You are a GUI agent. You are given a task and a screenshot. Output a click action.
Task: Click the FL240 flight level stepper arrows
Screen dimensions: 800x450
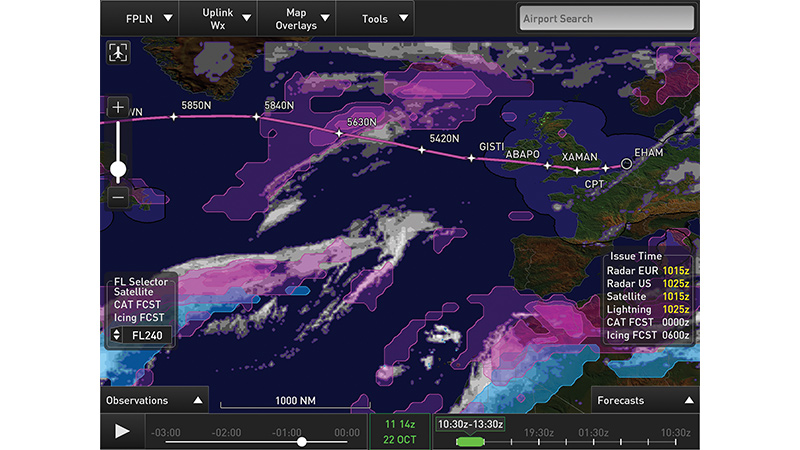116,335
